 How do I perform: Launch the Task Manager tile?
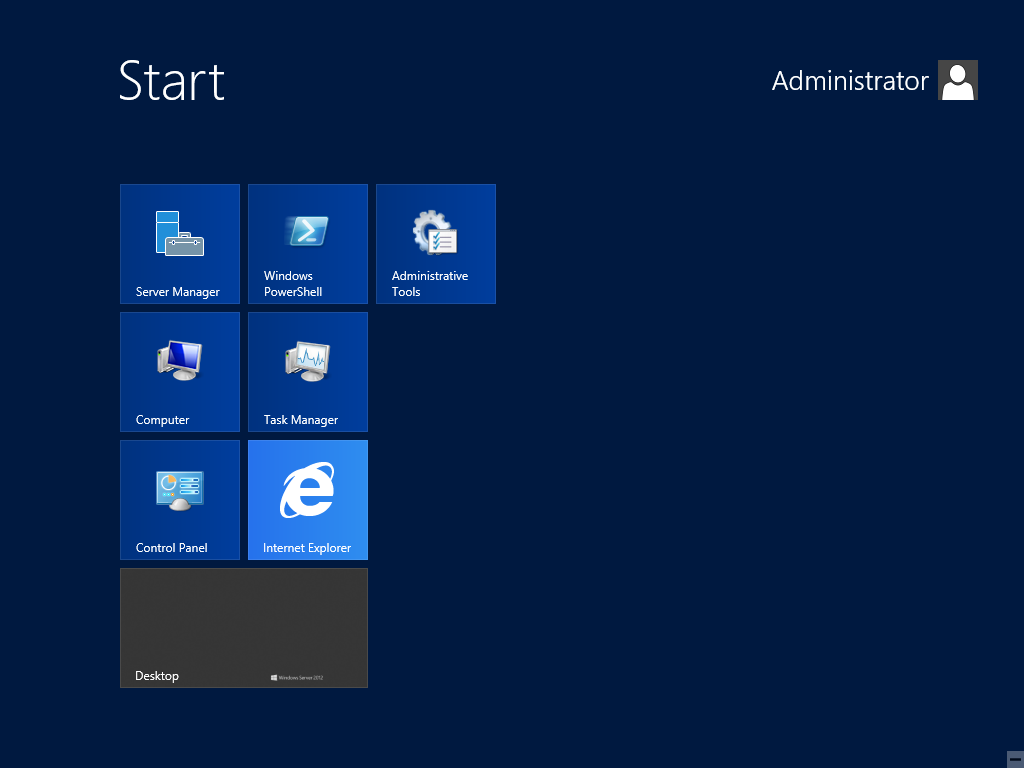point(308,372)
